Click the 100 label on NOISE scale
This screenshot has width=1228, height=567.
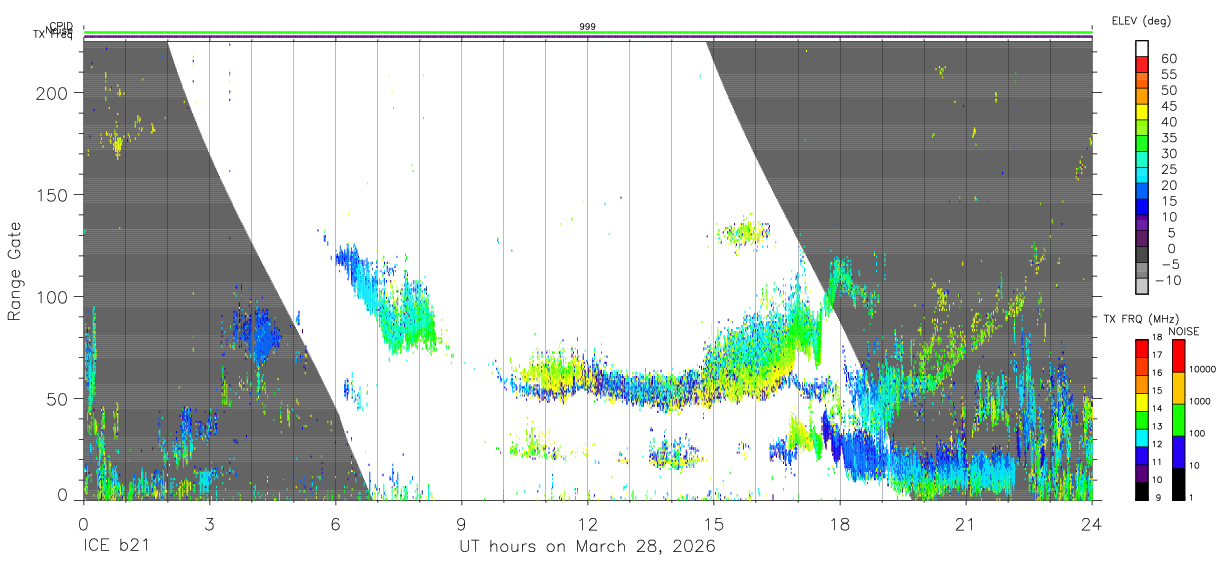(x=1198, y=433)
